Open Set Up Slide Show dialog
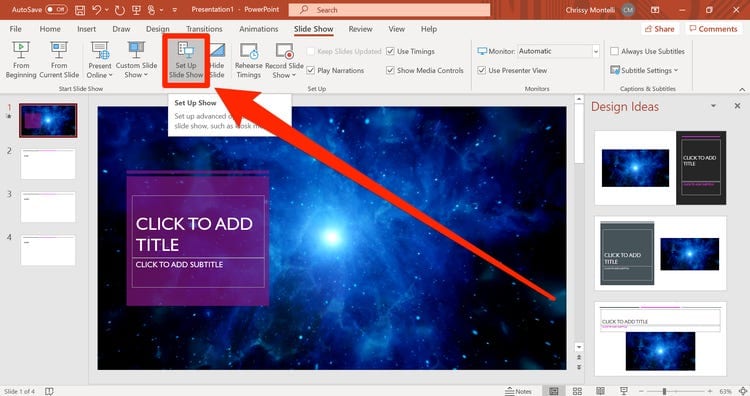This screenshot has width=750, height=396. click(186, 60)
